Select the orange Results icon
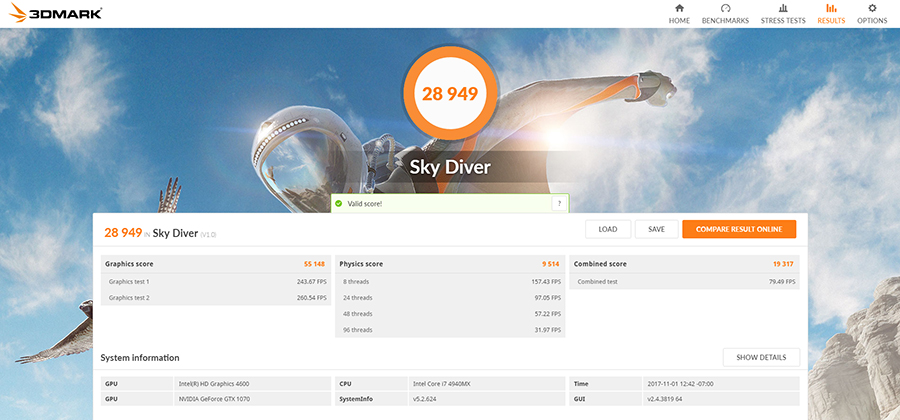Image resolution: width=900 pixels, height=420 pixels. coord(831,9)
